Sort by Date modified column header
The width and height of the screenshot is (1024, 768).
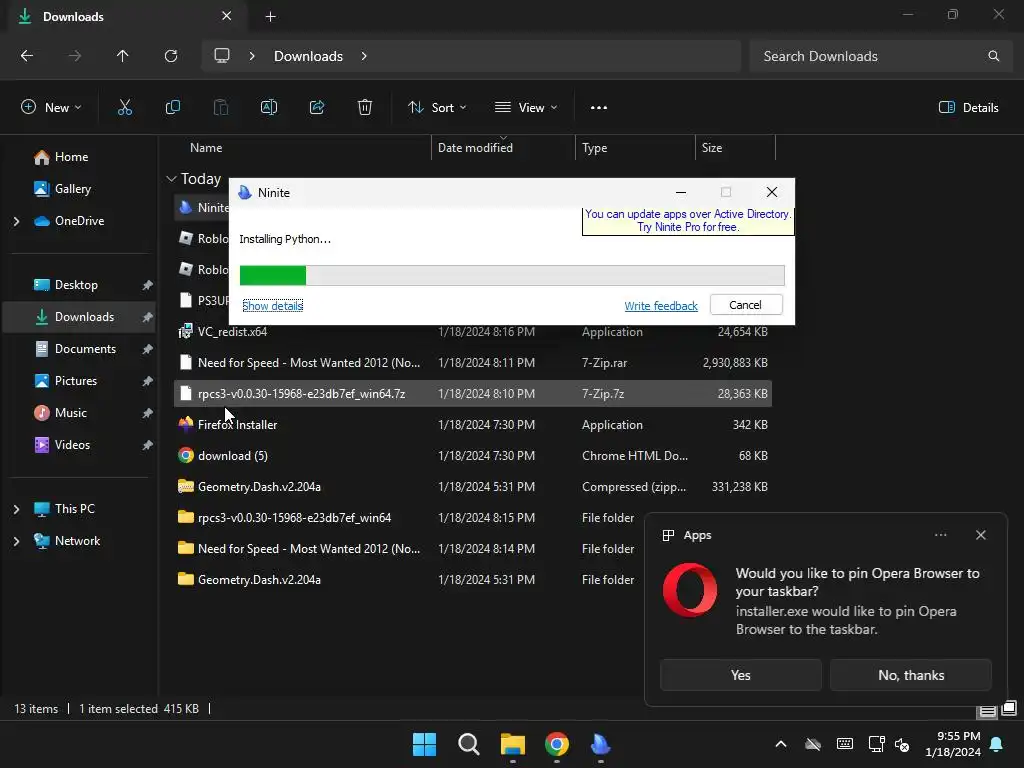point(503,148)
